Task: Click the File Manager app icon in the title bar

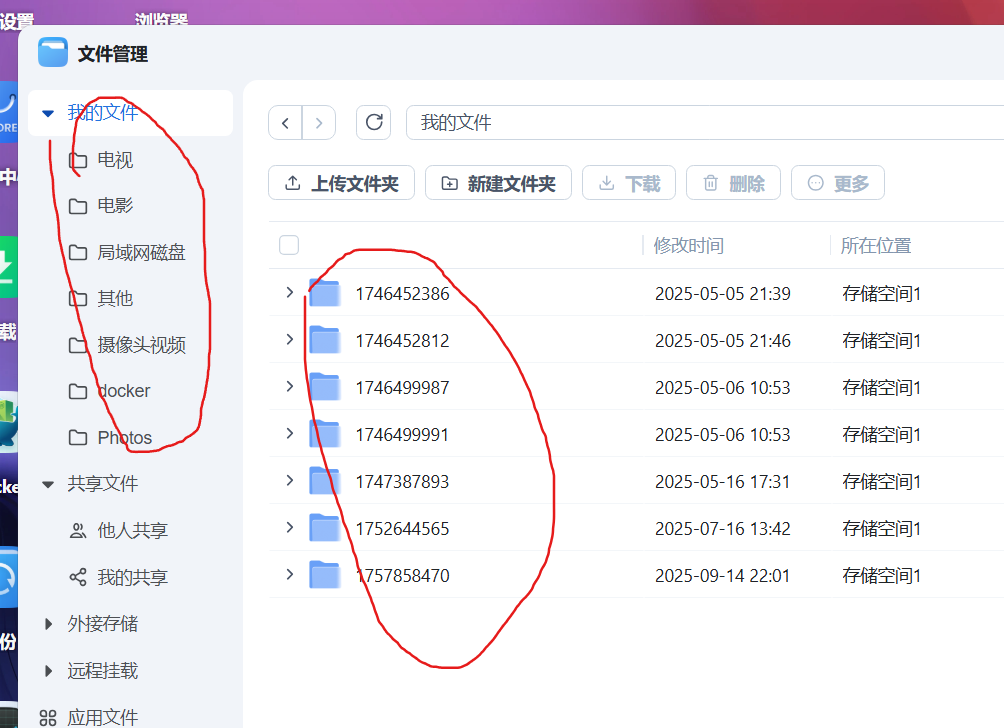Action: (53, 53)
